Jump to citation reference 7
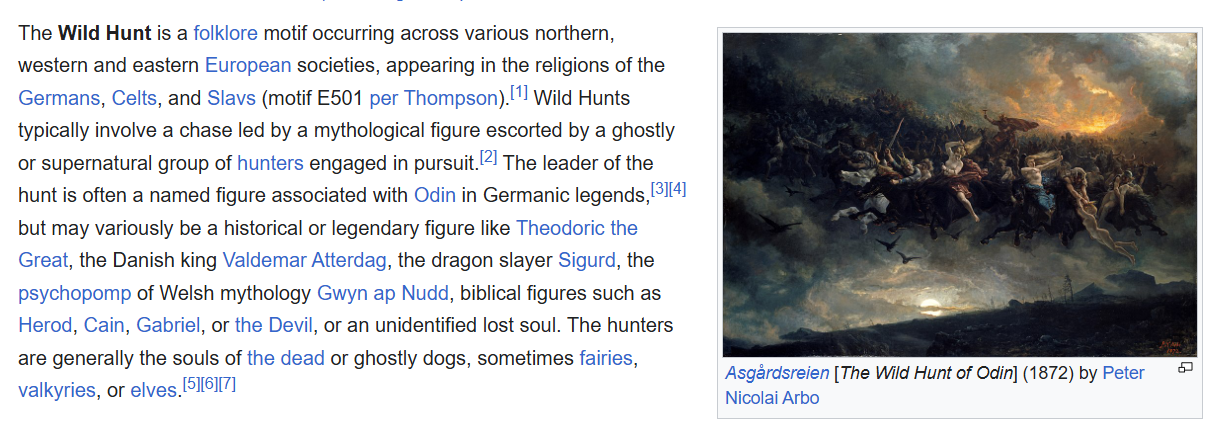Viewport: 1210px width, 428px height. [227, 384]
